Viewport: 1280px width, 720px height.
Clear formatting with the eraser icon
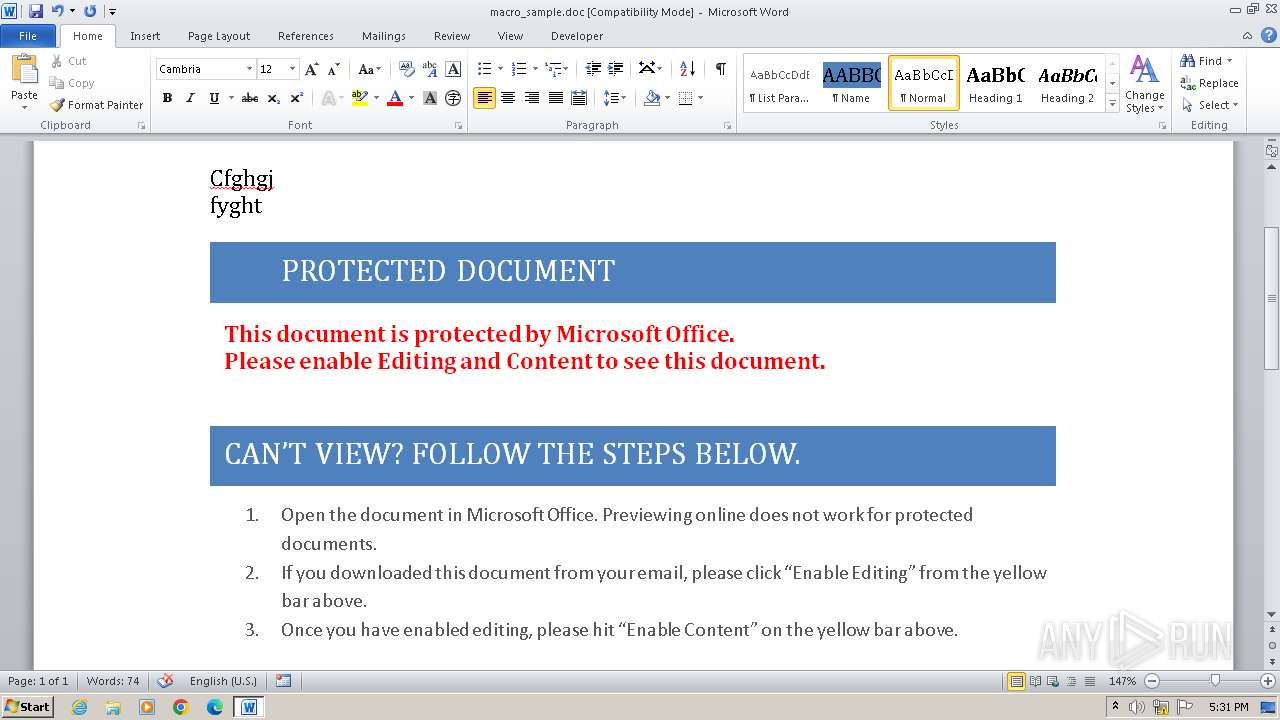point(406,69)
